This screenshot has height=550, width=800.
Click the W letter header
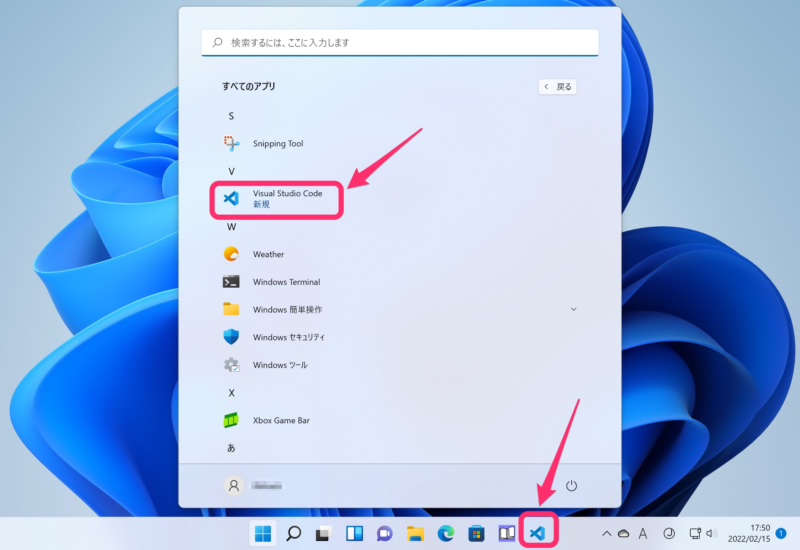[231, 227]
